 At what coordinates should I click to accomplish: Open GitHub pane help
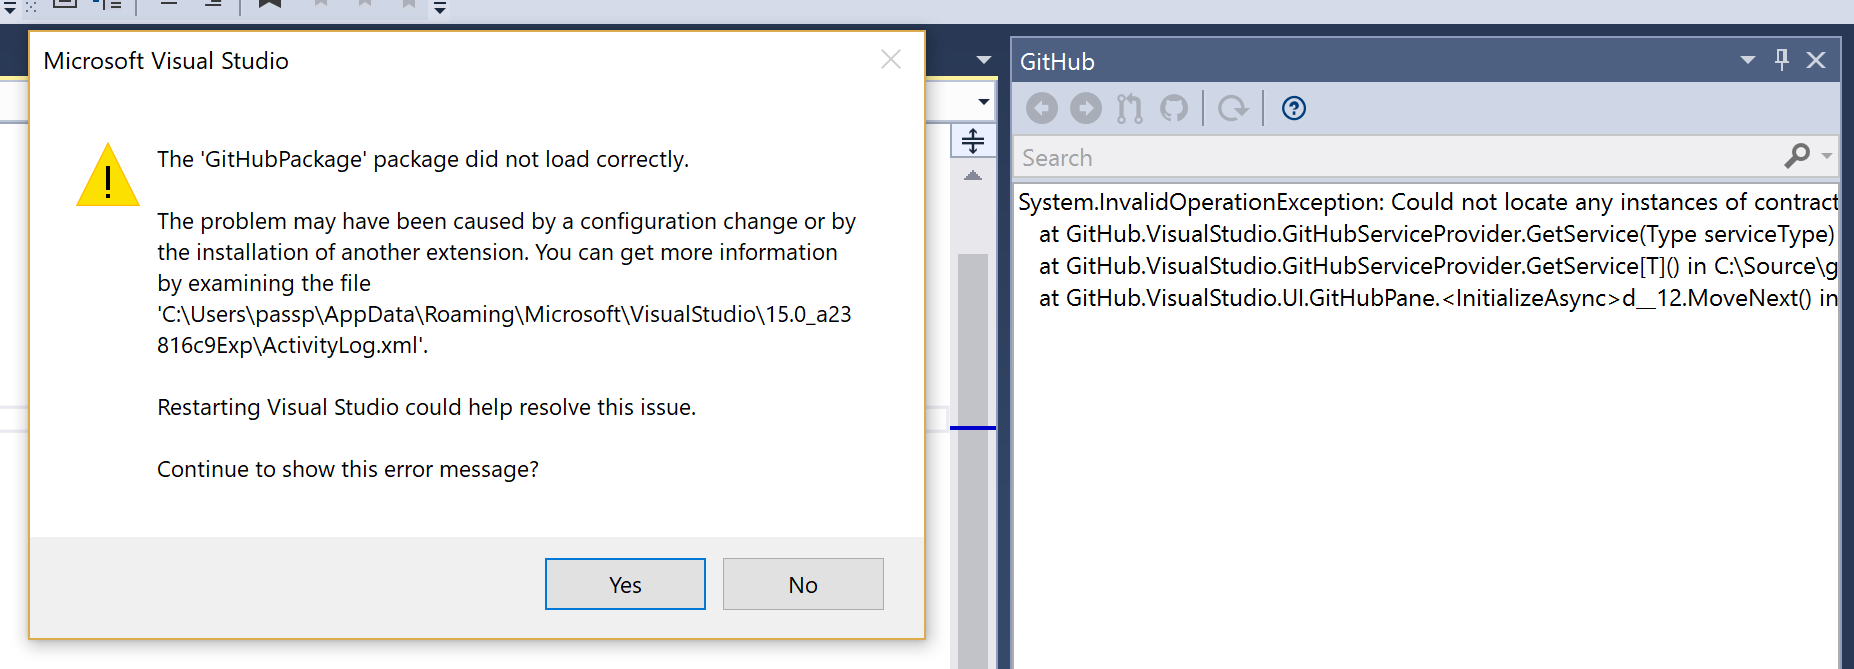click(x=1293, y=108)
